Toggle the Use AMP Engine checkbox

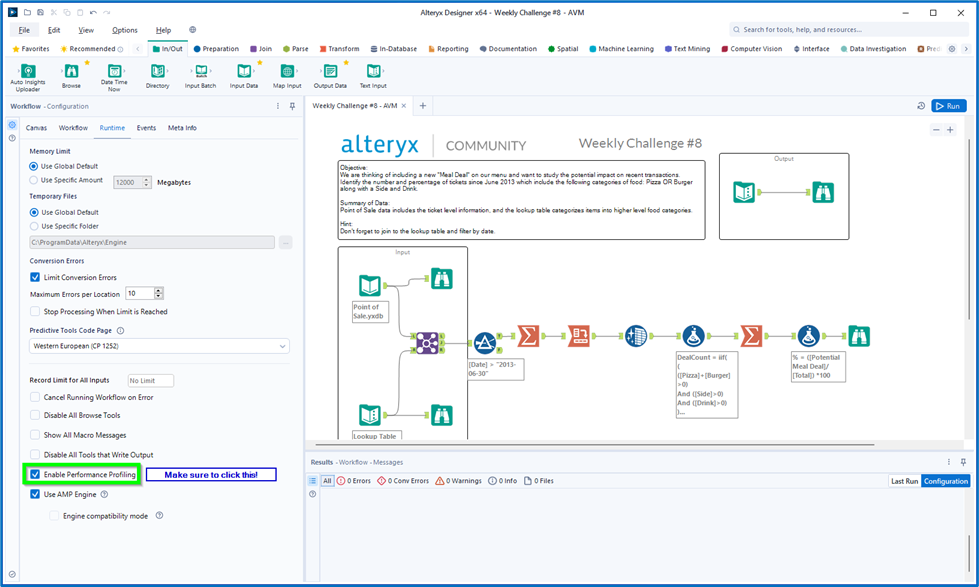pos(36,494)
